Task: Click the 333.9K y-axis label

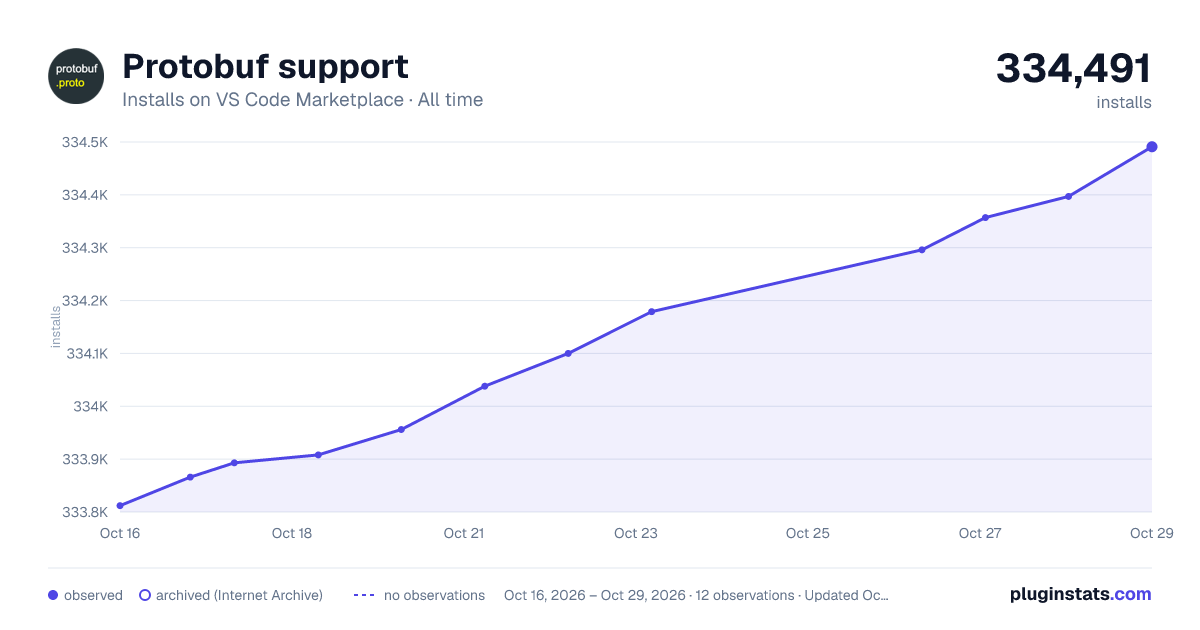Action: (x=85, y=460)
